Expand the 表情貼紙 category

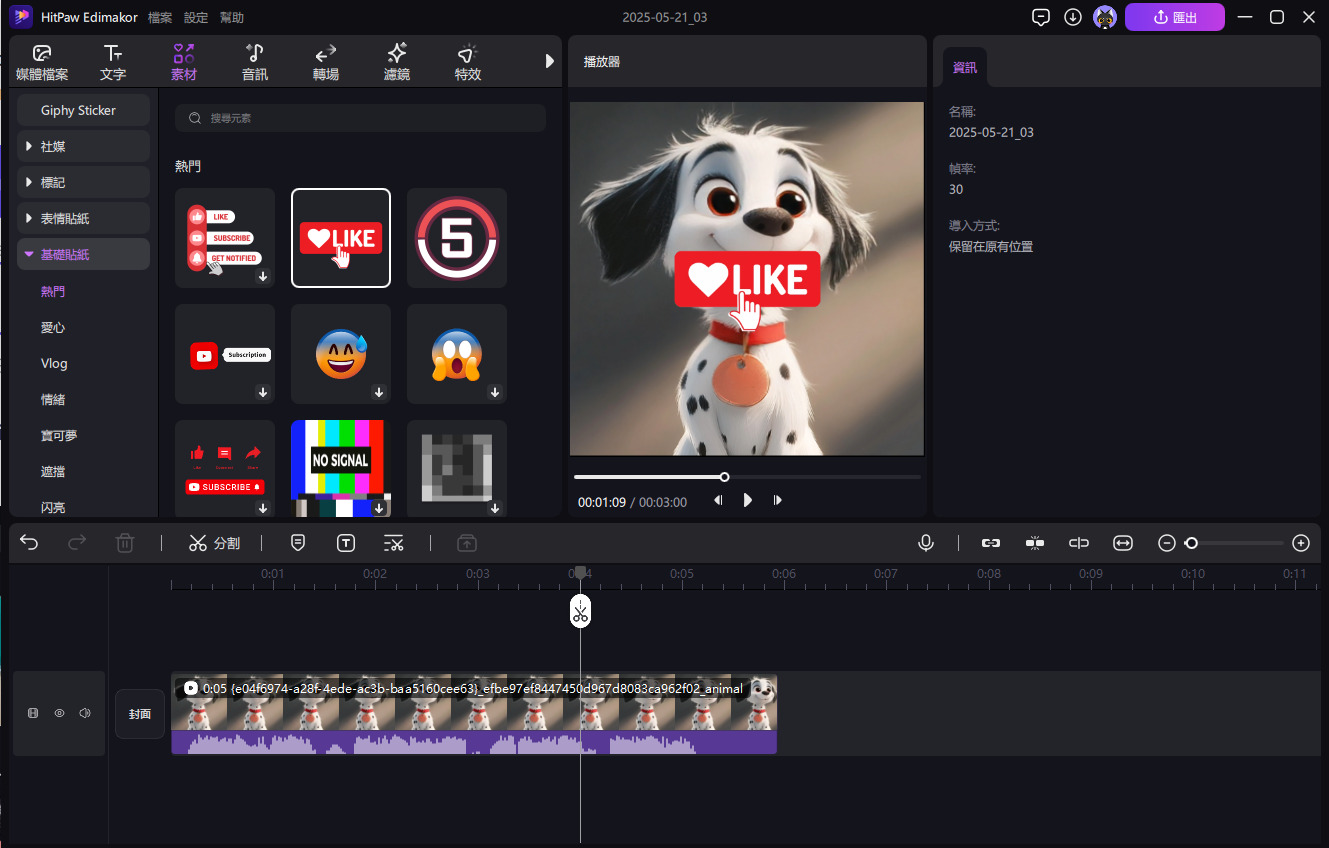(84, 218)
